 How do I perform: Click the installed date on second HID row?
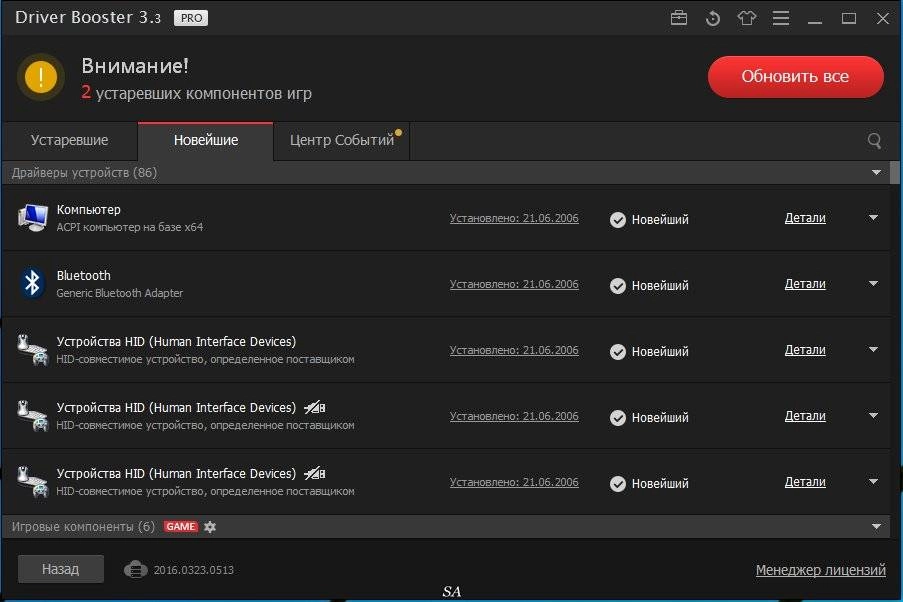pyautogui.click(x=514, y=416)
